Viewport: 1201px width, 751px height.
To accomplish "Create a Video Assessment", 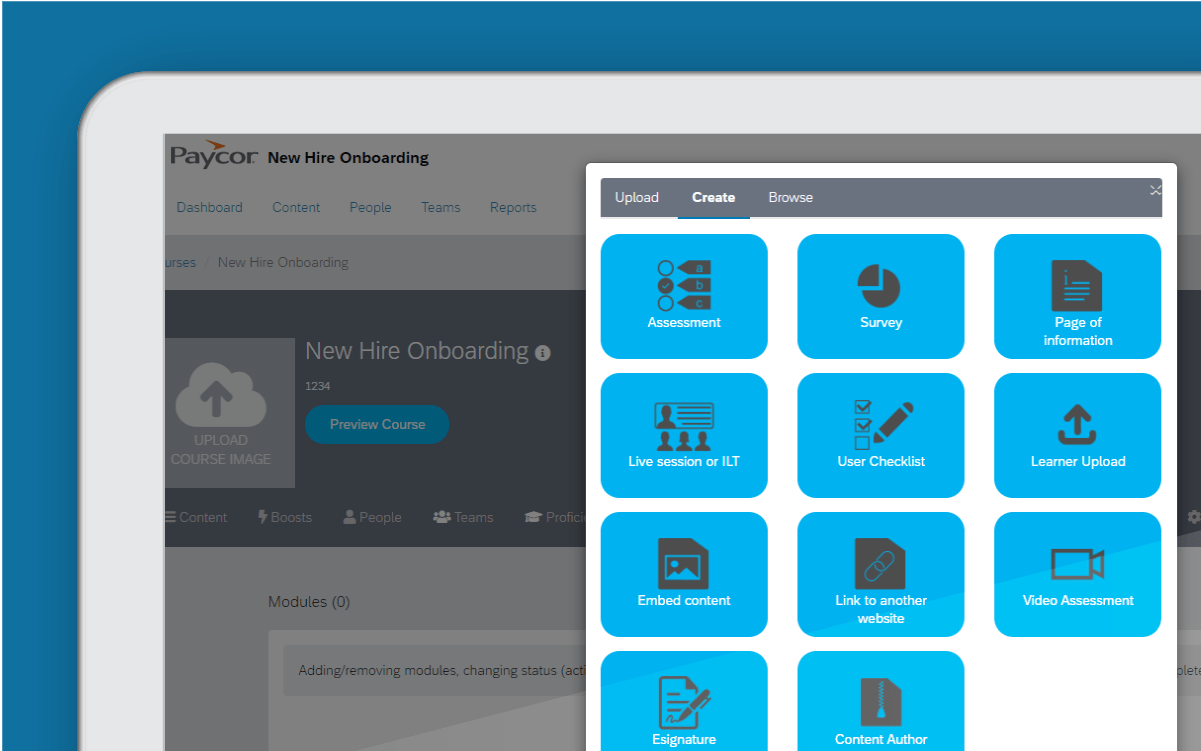I will coord(1077,574).
